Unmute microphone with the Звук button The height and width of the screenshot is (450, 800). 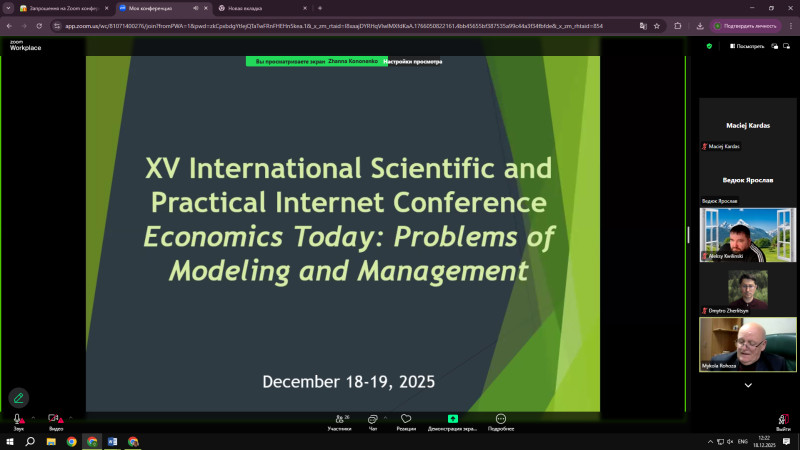pyautogui.click(x=17, y=420)
